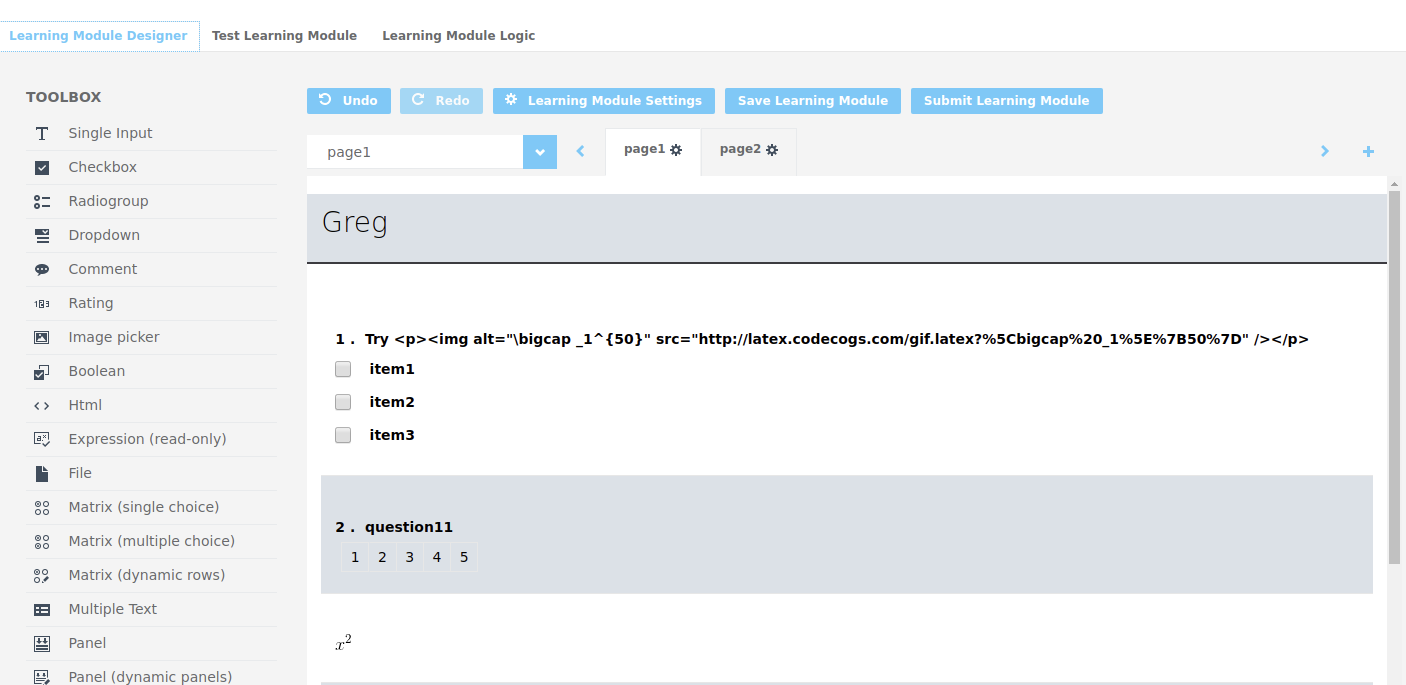Click the Undo button
The width and height of the screenshot is (1406, 685).
(349, 101)
